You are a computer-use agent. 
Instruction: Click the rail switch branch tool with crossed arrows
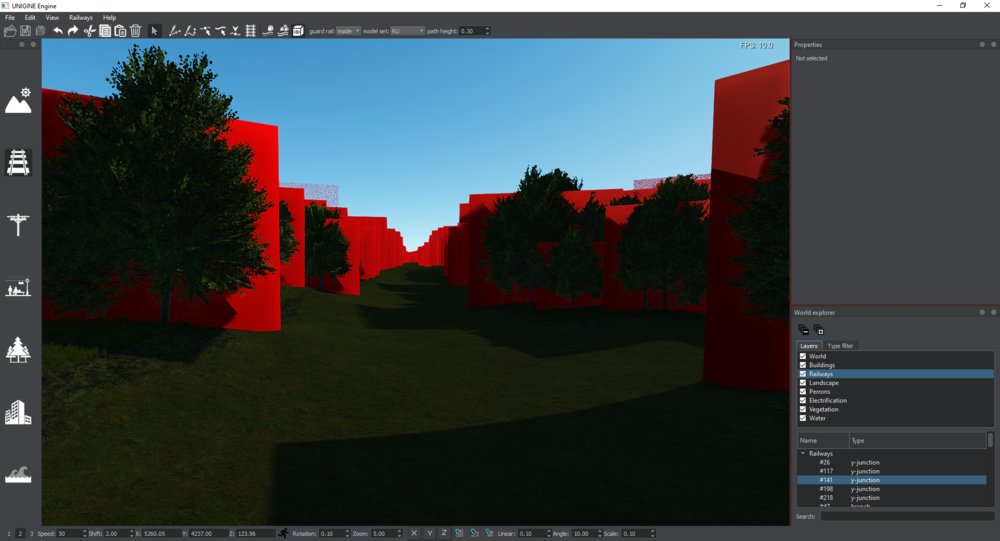click(235, 31)
